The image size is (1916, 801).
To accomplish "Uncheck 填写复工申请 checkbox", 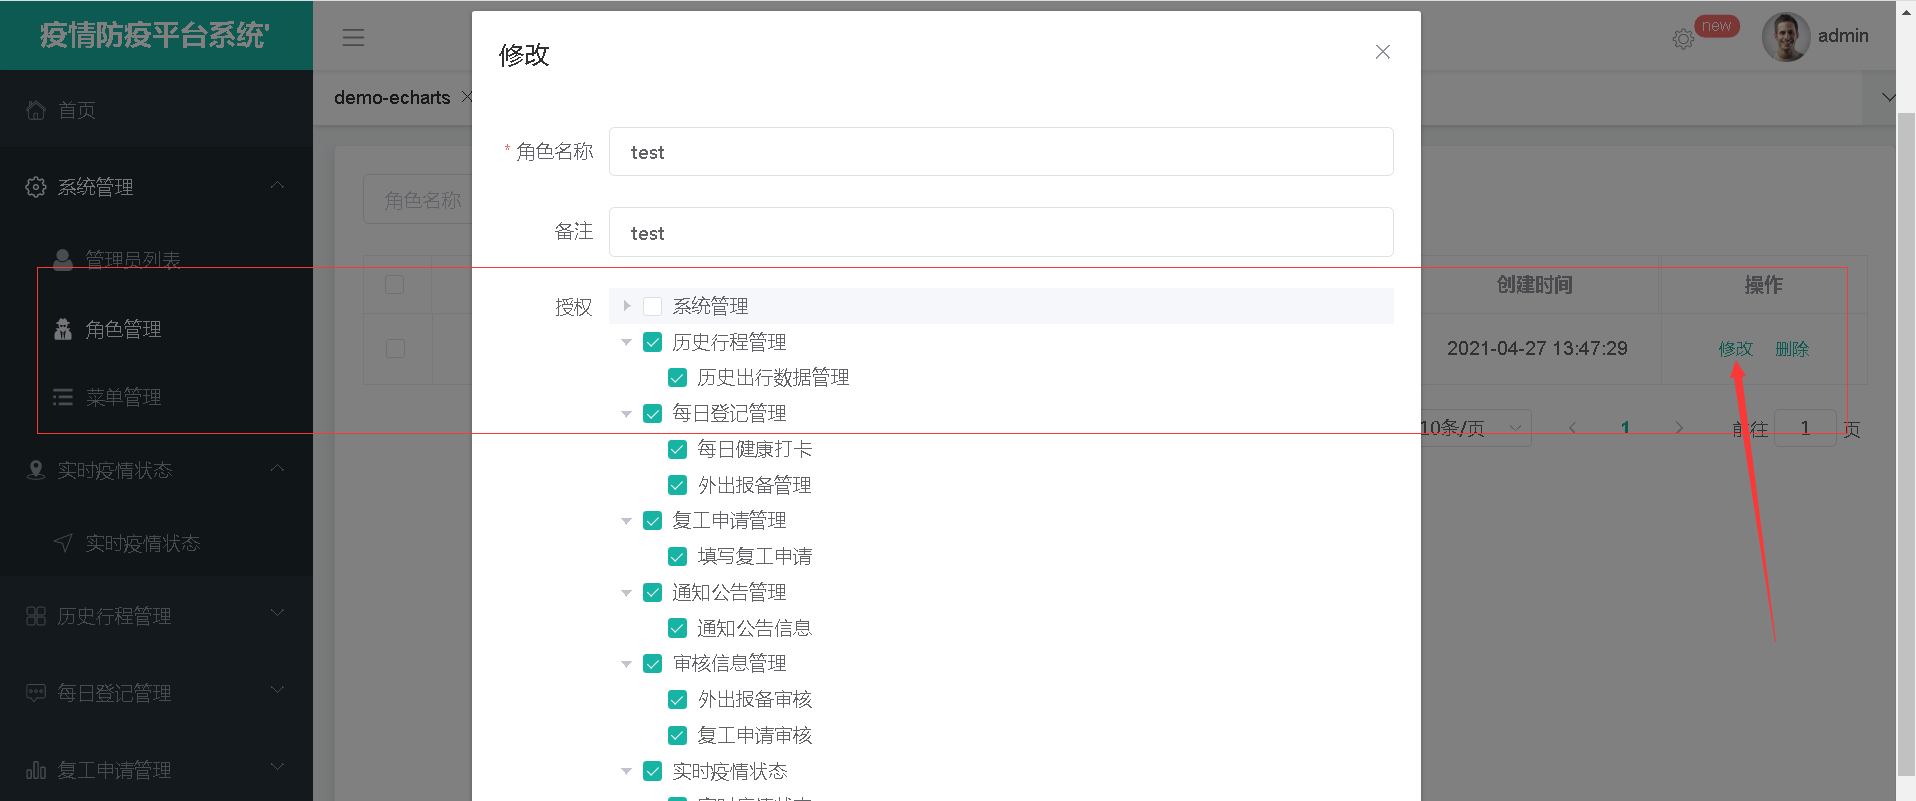I will 677,557.
